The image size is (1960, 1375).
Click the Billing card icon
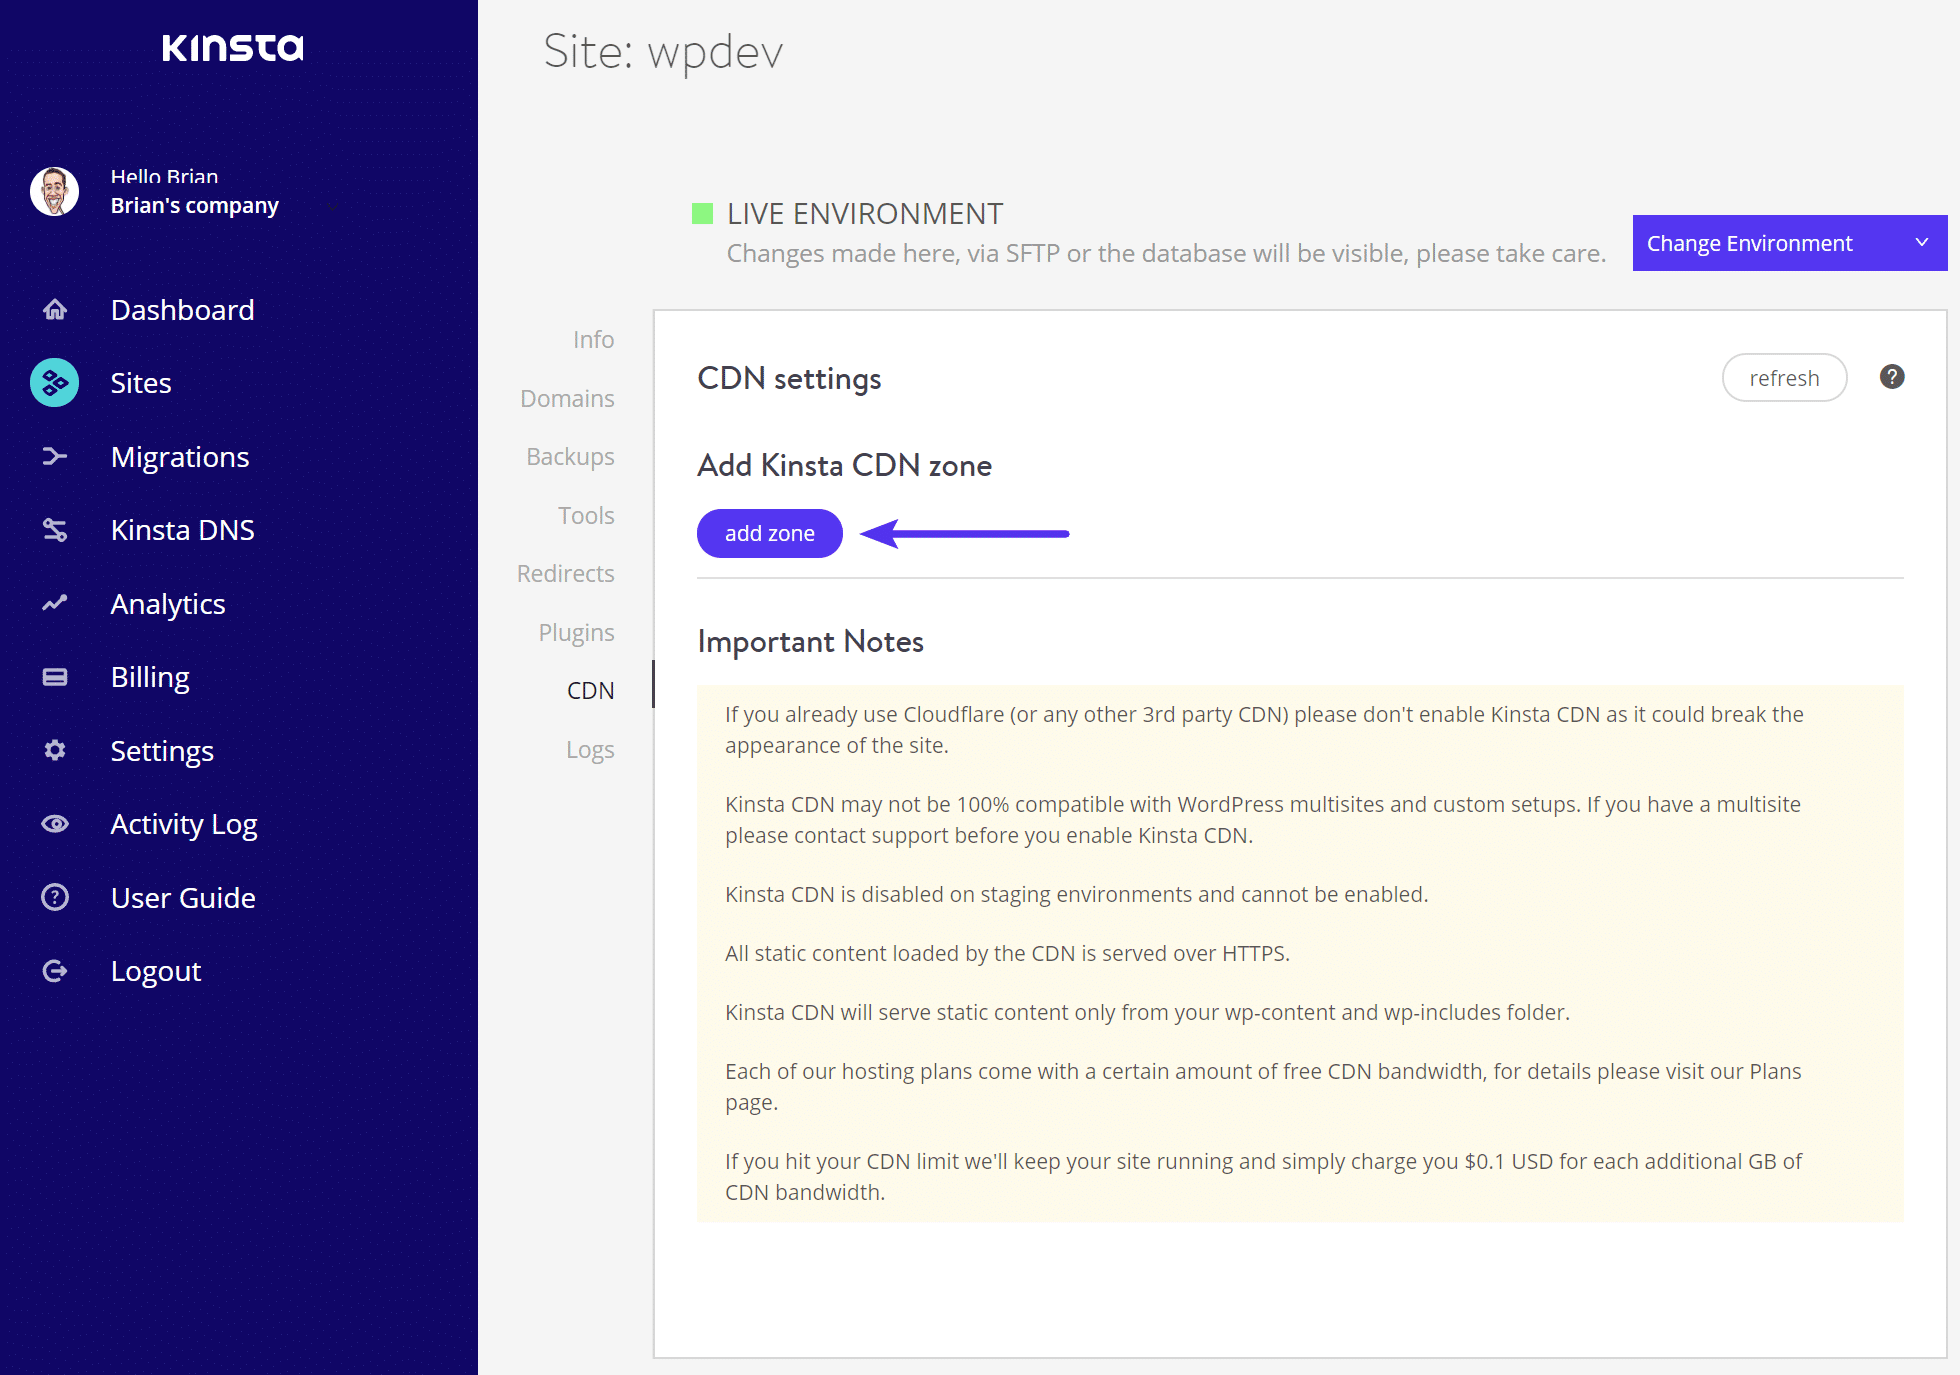(55, 677)
